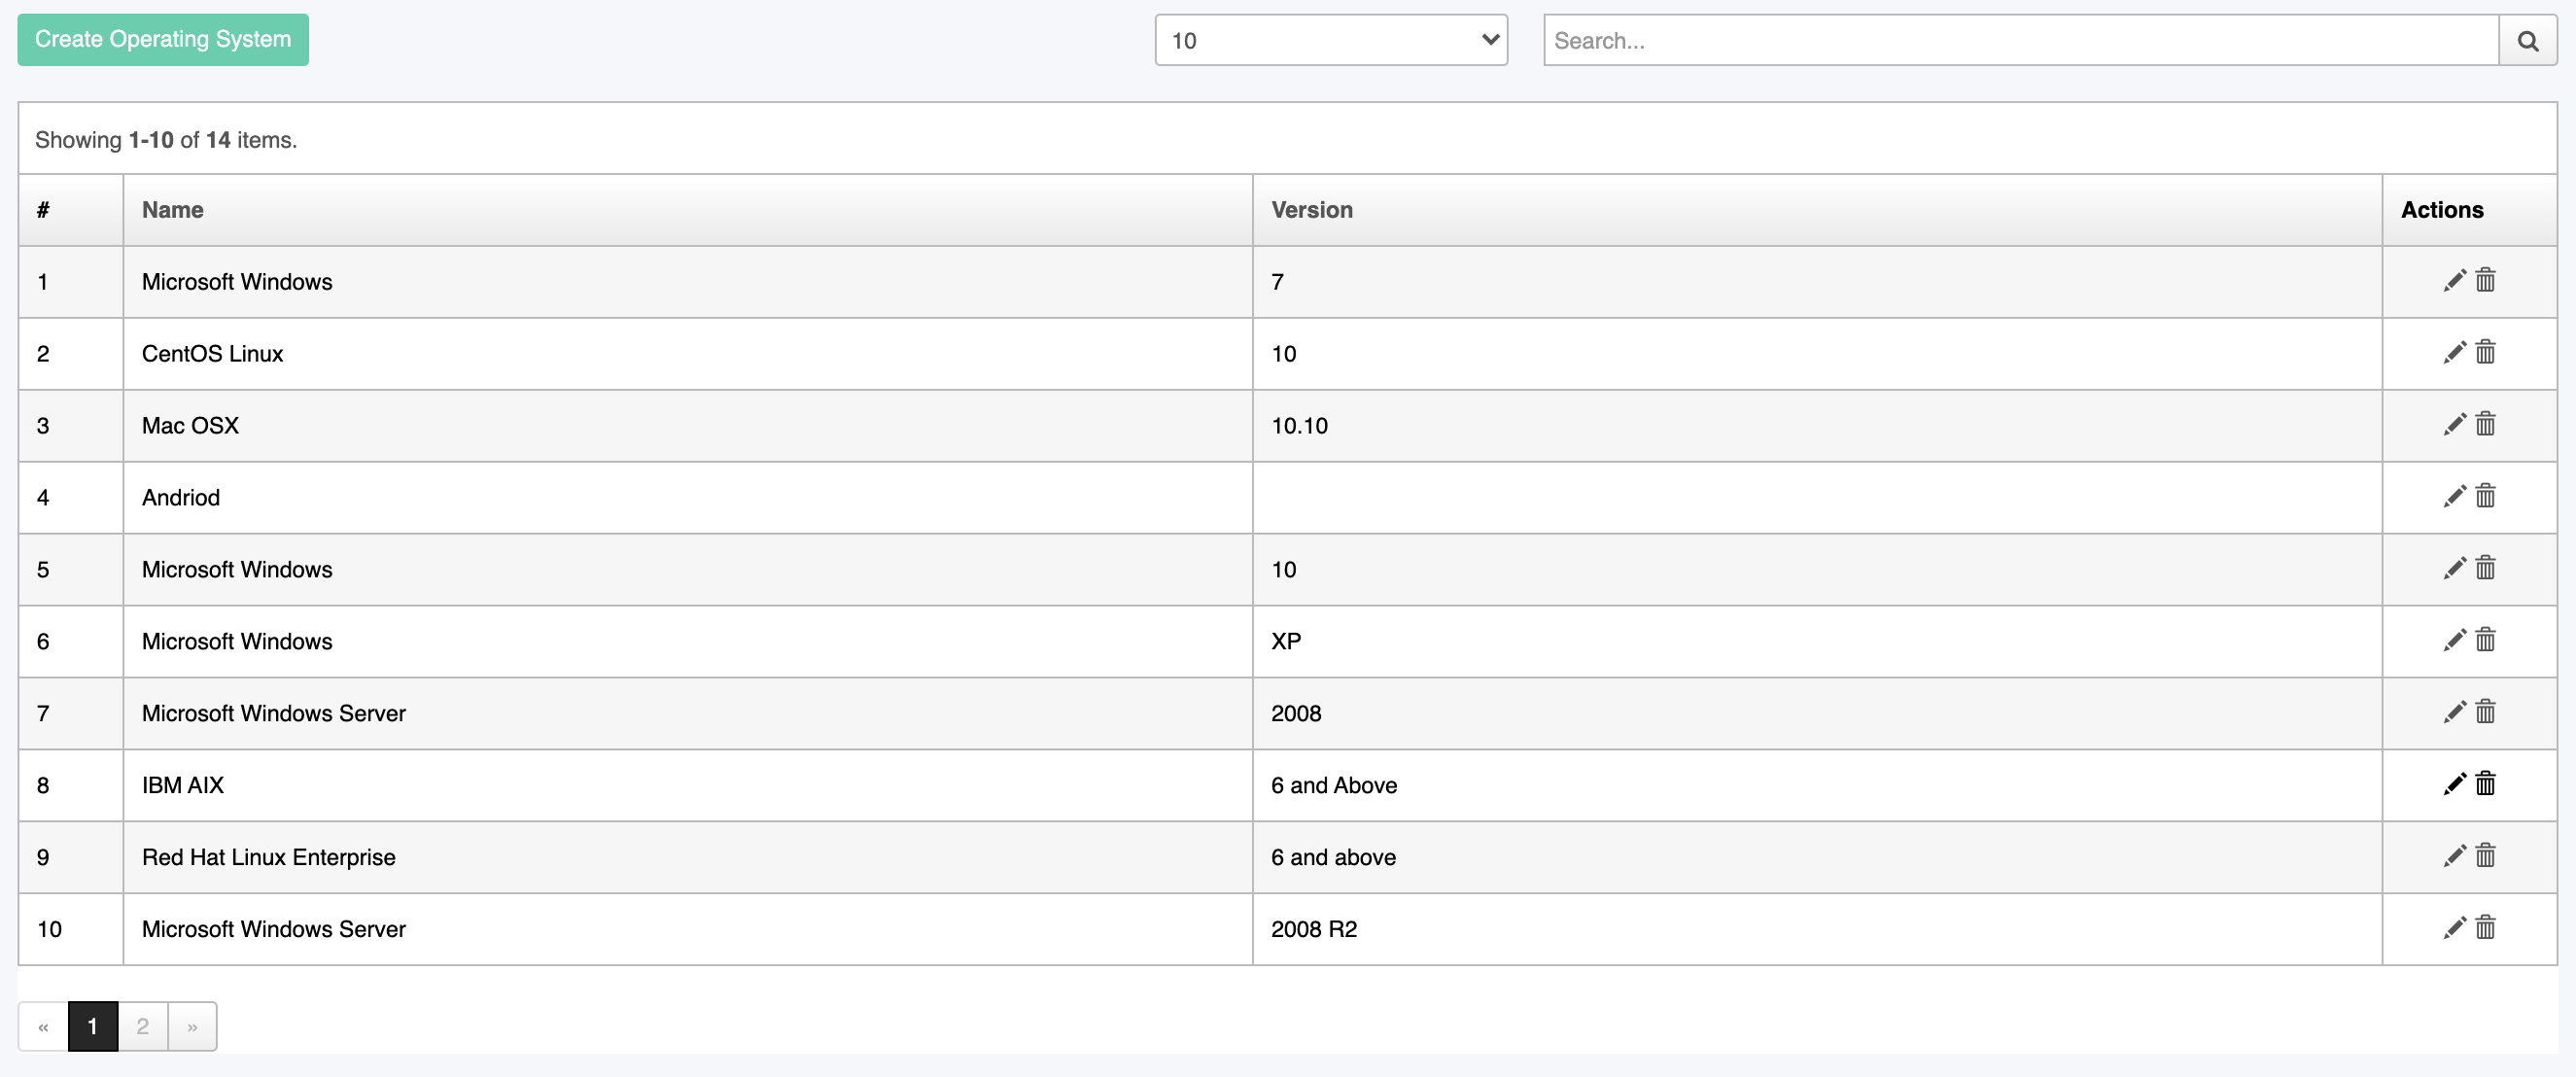Click the Create Operating System button

[163, 40]
